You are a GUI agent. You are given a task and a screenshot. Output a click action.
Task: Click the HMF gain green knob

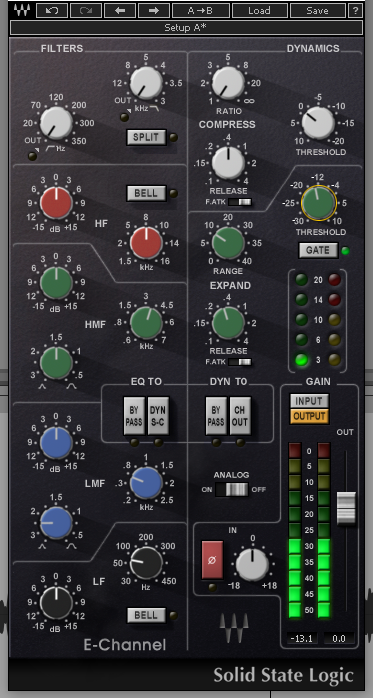coord(56,283)
